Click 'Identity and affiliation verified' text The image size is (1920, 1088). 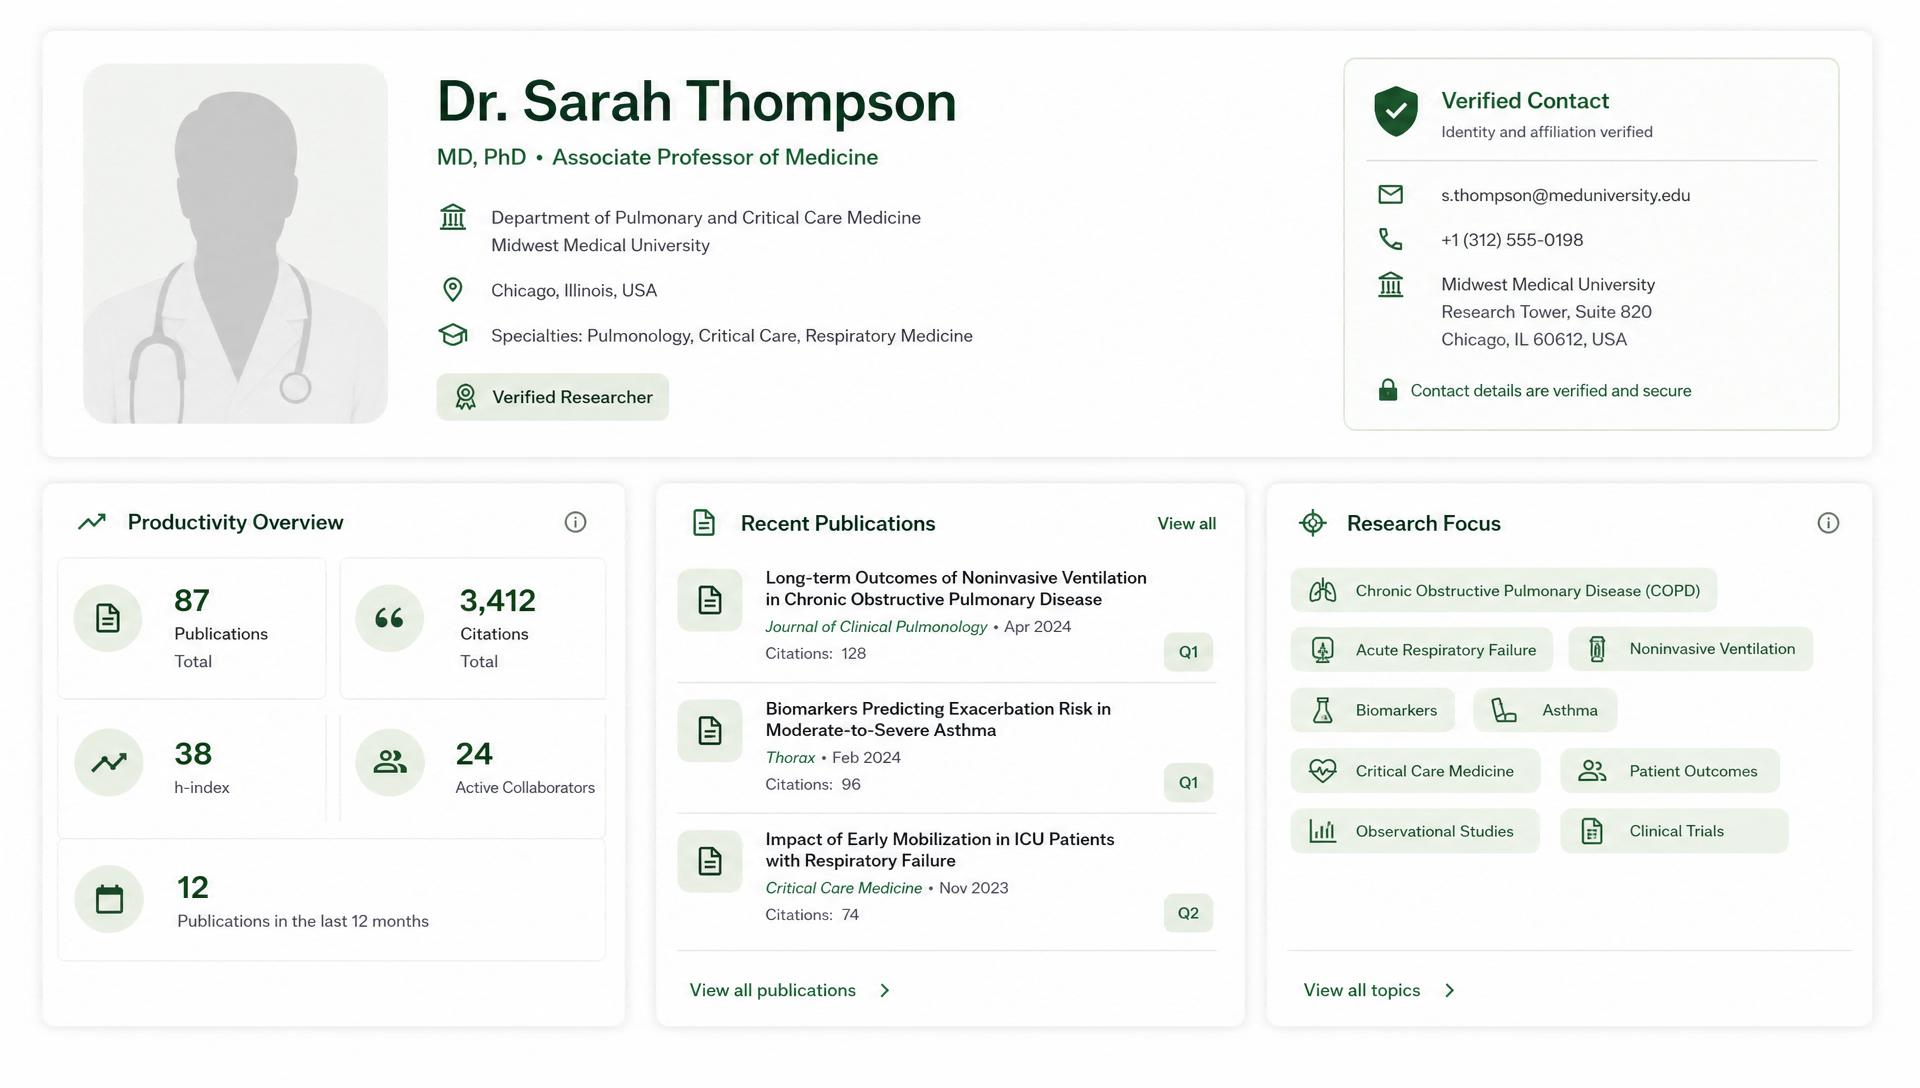(x=1547, y=132)
